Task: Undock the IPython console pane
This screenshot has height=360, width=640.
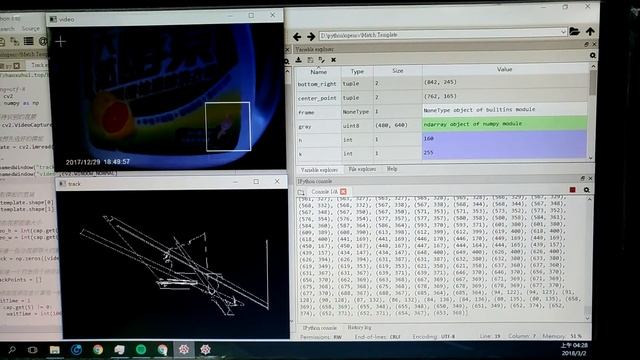Action: click(x=582, y=178)
